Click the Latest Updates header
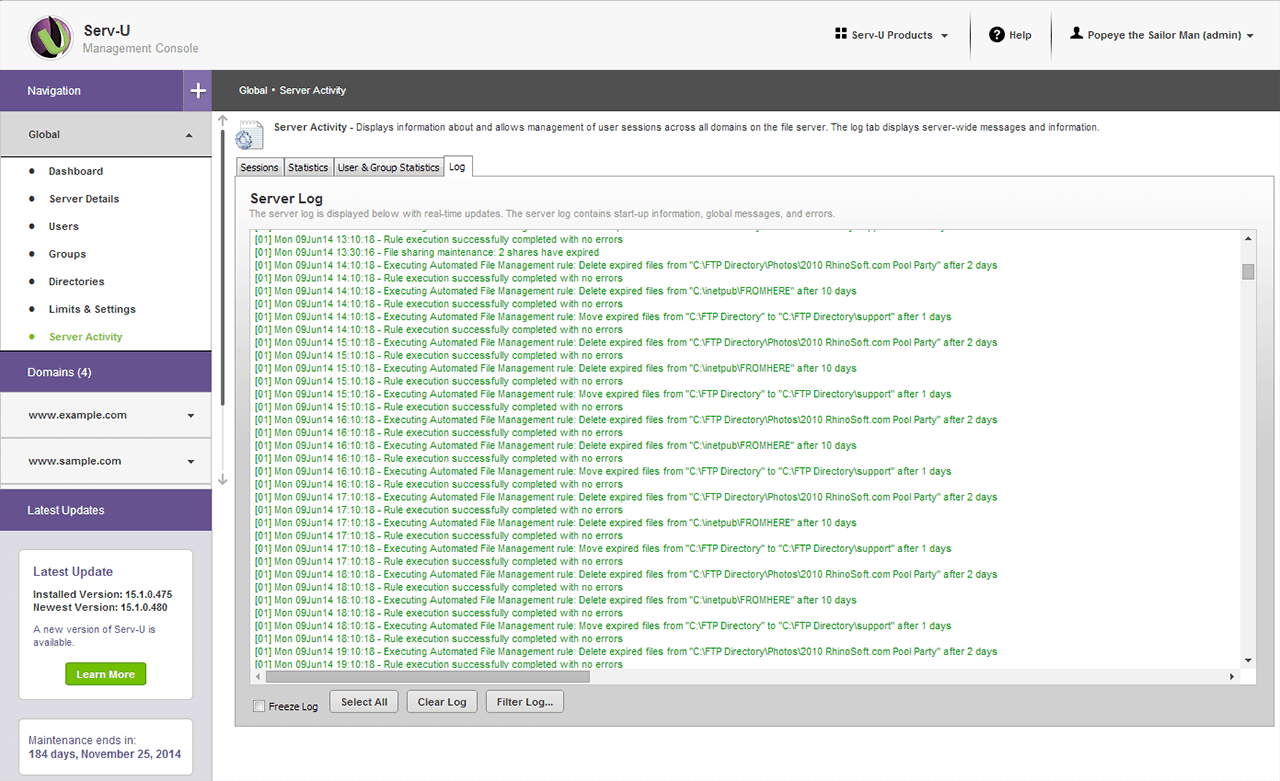This screenshot has width=1280, height=781. pyautogui.click(x=106, y=510)
